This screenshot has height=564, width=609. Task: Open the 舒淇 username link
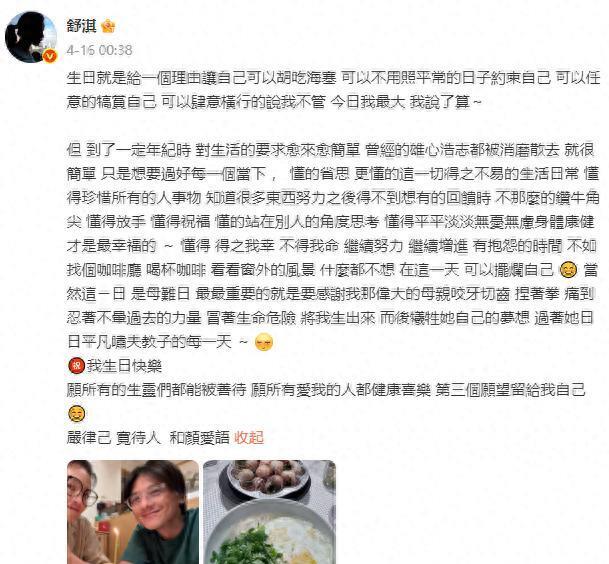82,26
